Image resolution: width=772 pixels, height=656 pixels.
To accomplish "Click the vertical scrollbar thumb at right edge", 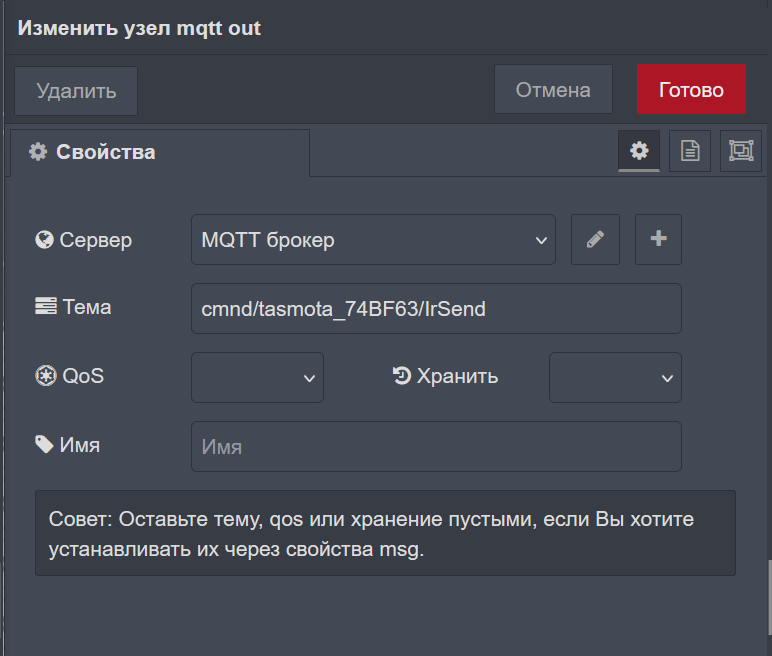I will [769, 597].
